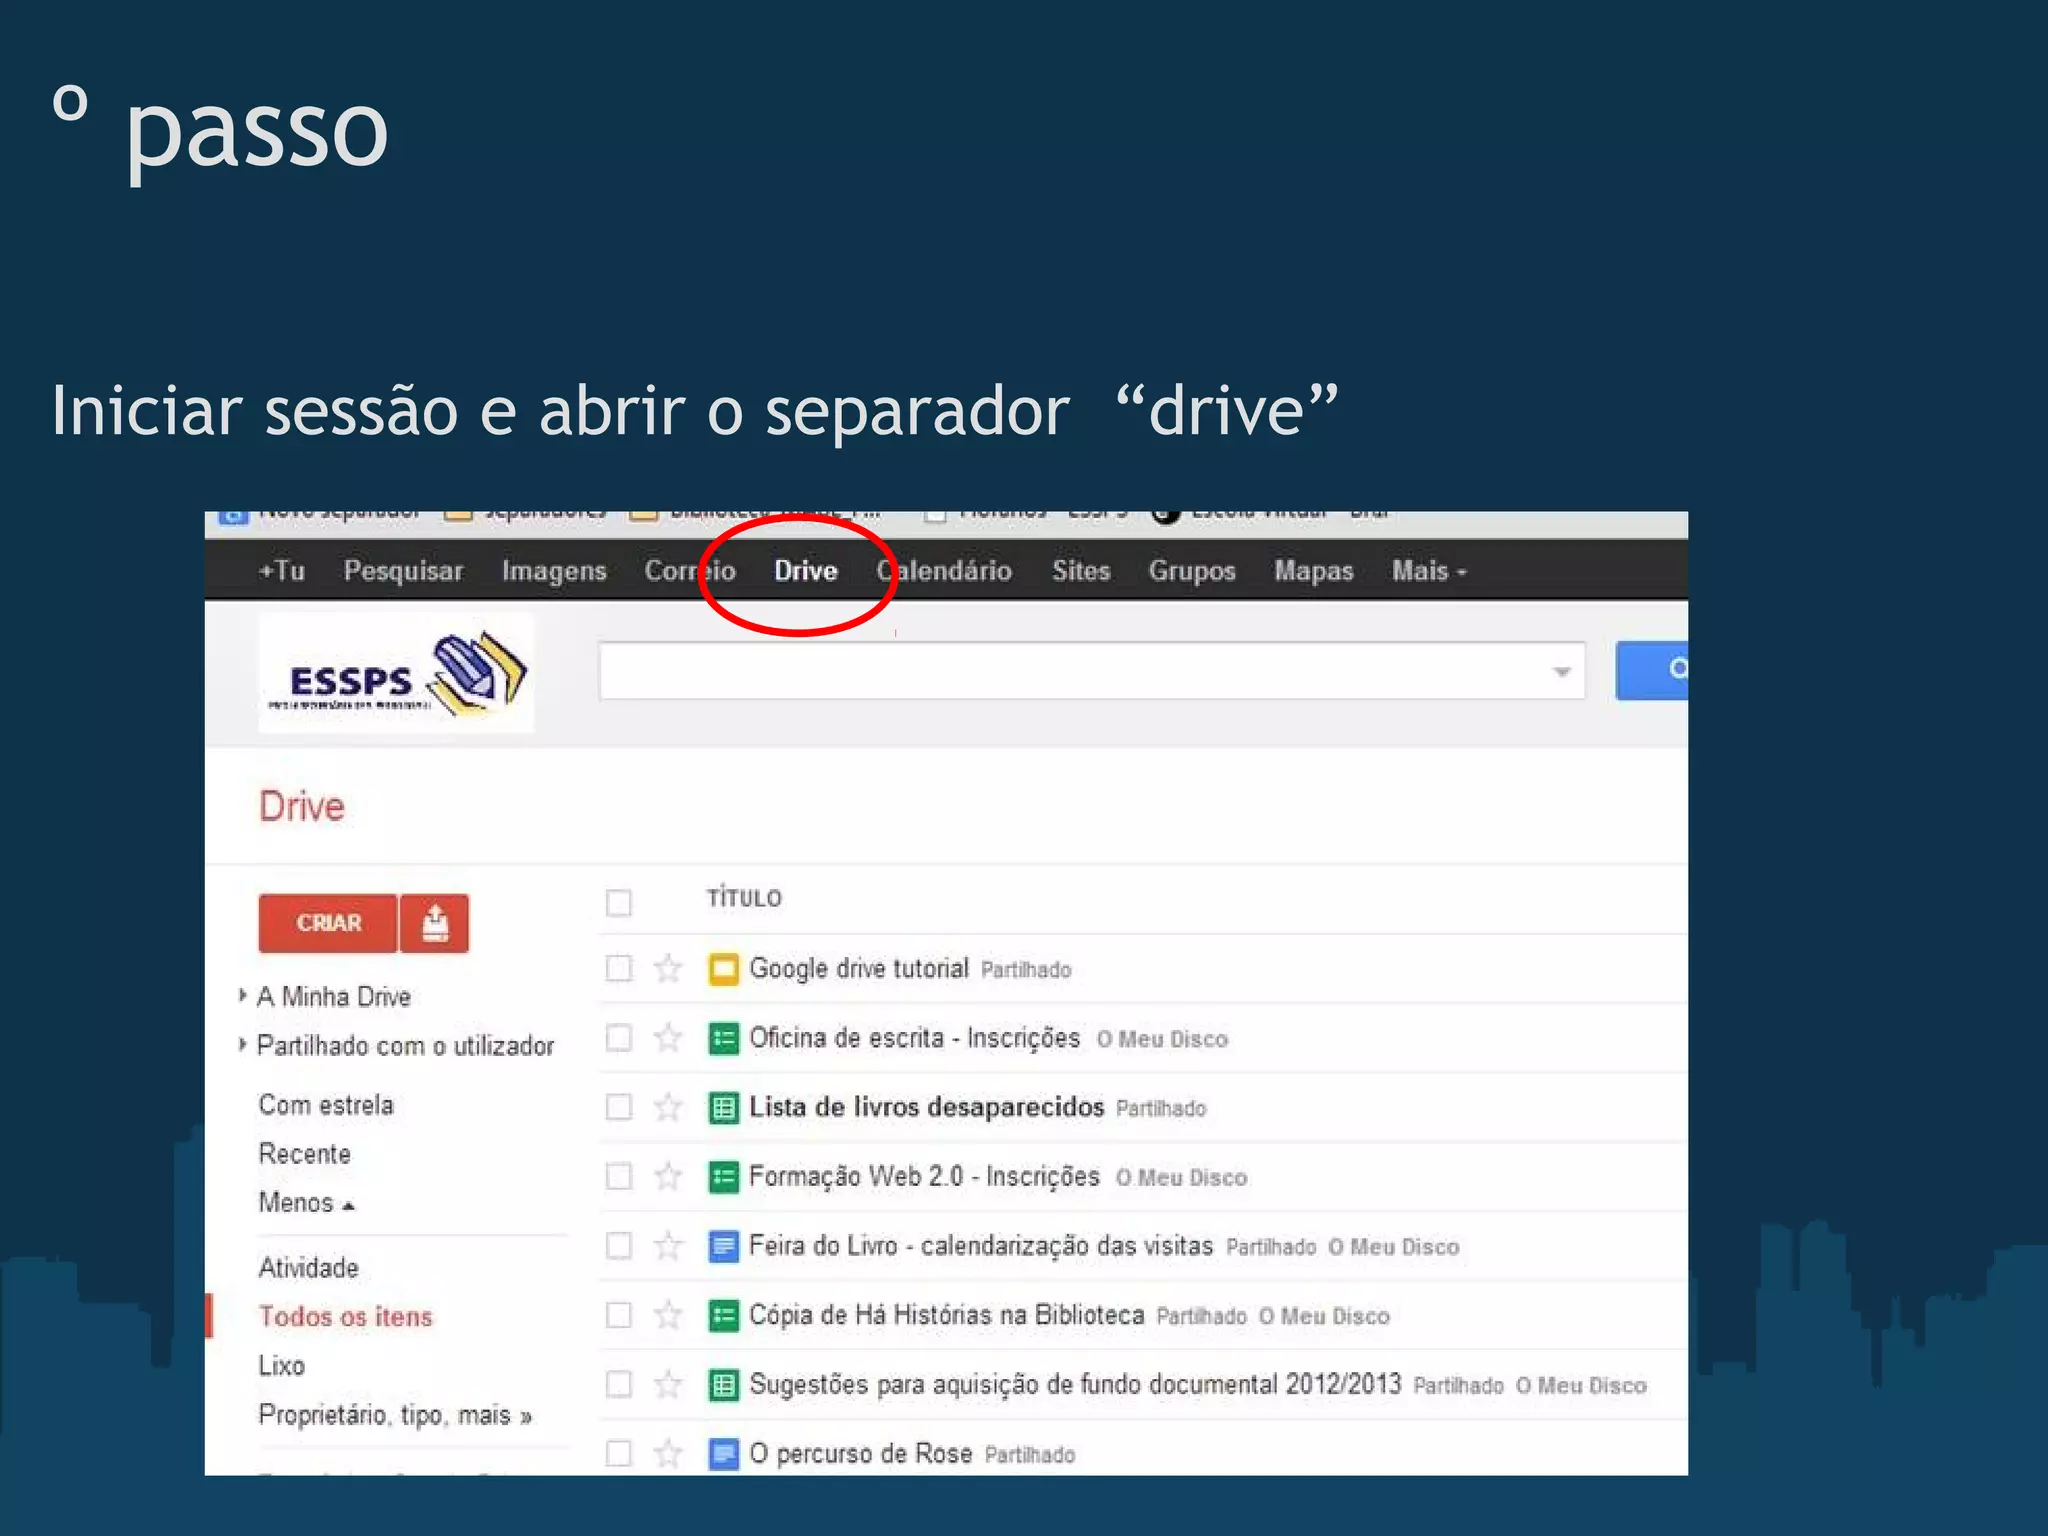Click the form icon of Formação Web 2.0
The image size is (2048, 1536).
pyautogui.click(x=723, y=1177)
